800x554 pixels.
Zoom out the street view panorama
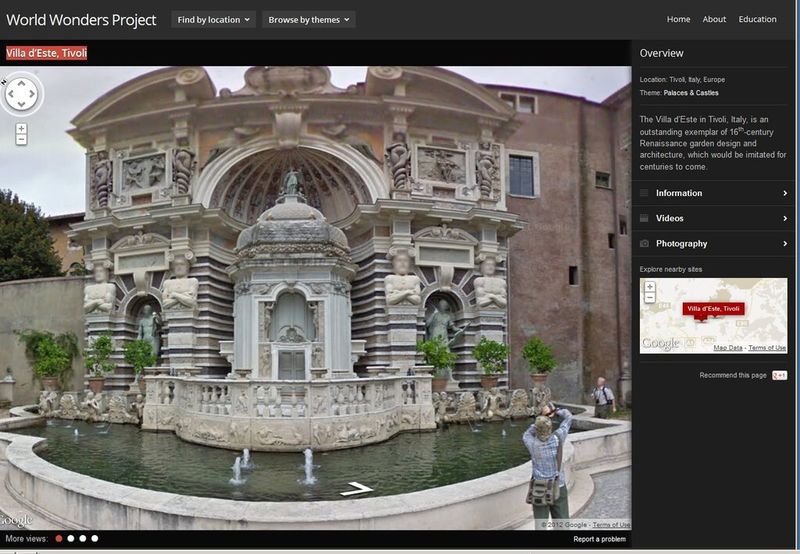(x=21, y=139)
